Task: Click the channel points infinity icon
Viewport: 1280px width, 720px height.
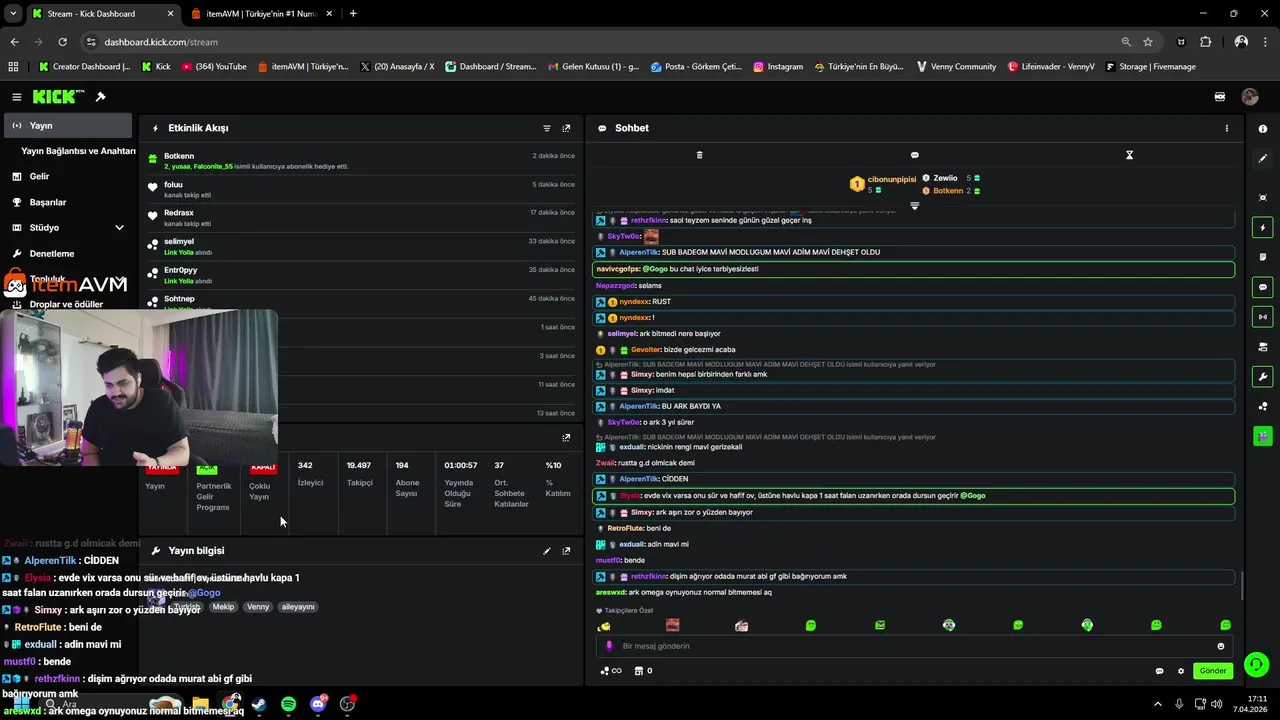Action: 611,671
